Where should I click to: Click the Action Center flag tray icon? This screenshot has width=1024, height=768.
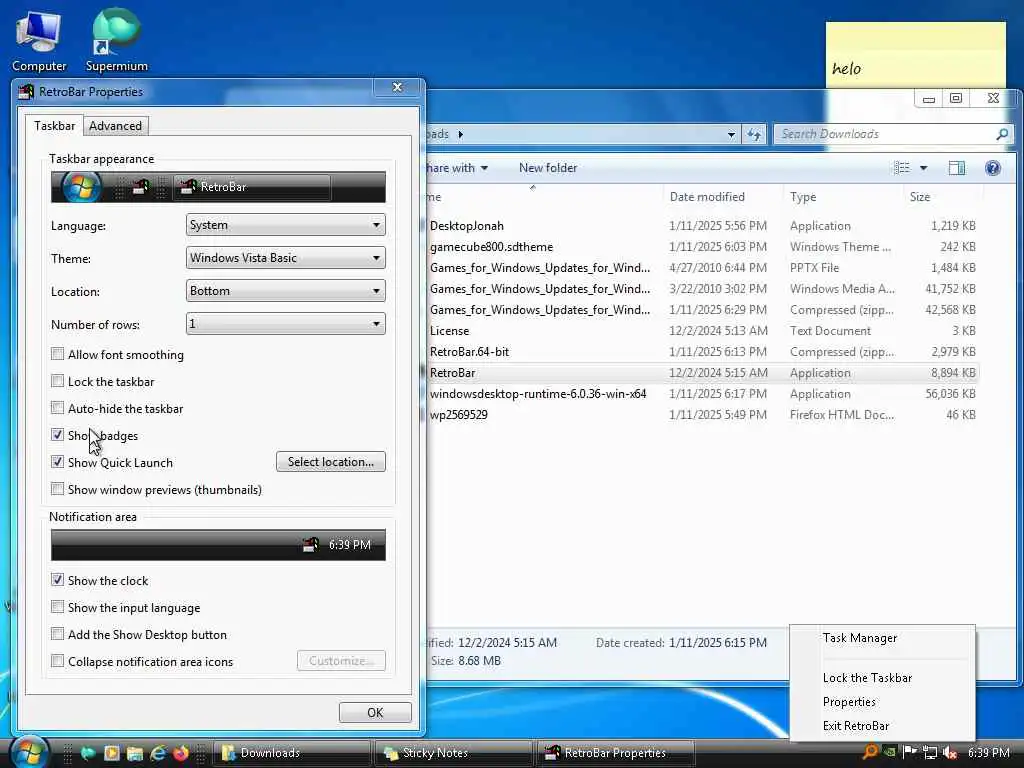point(910,752)
